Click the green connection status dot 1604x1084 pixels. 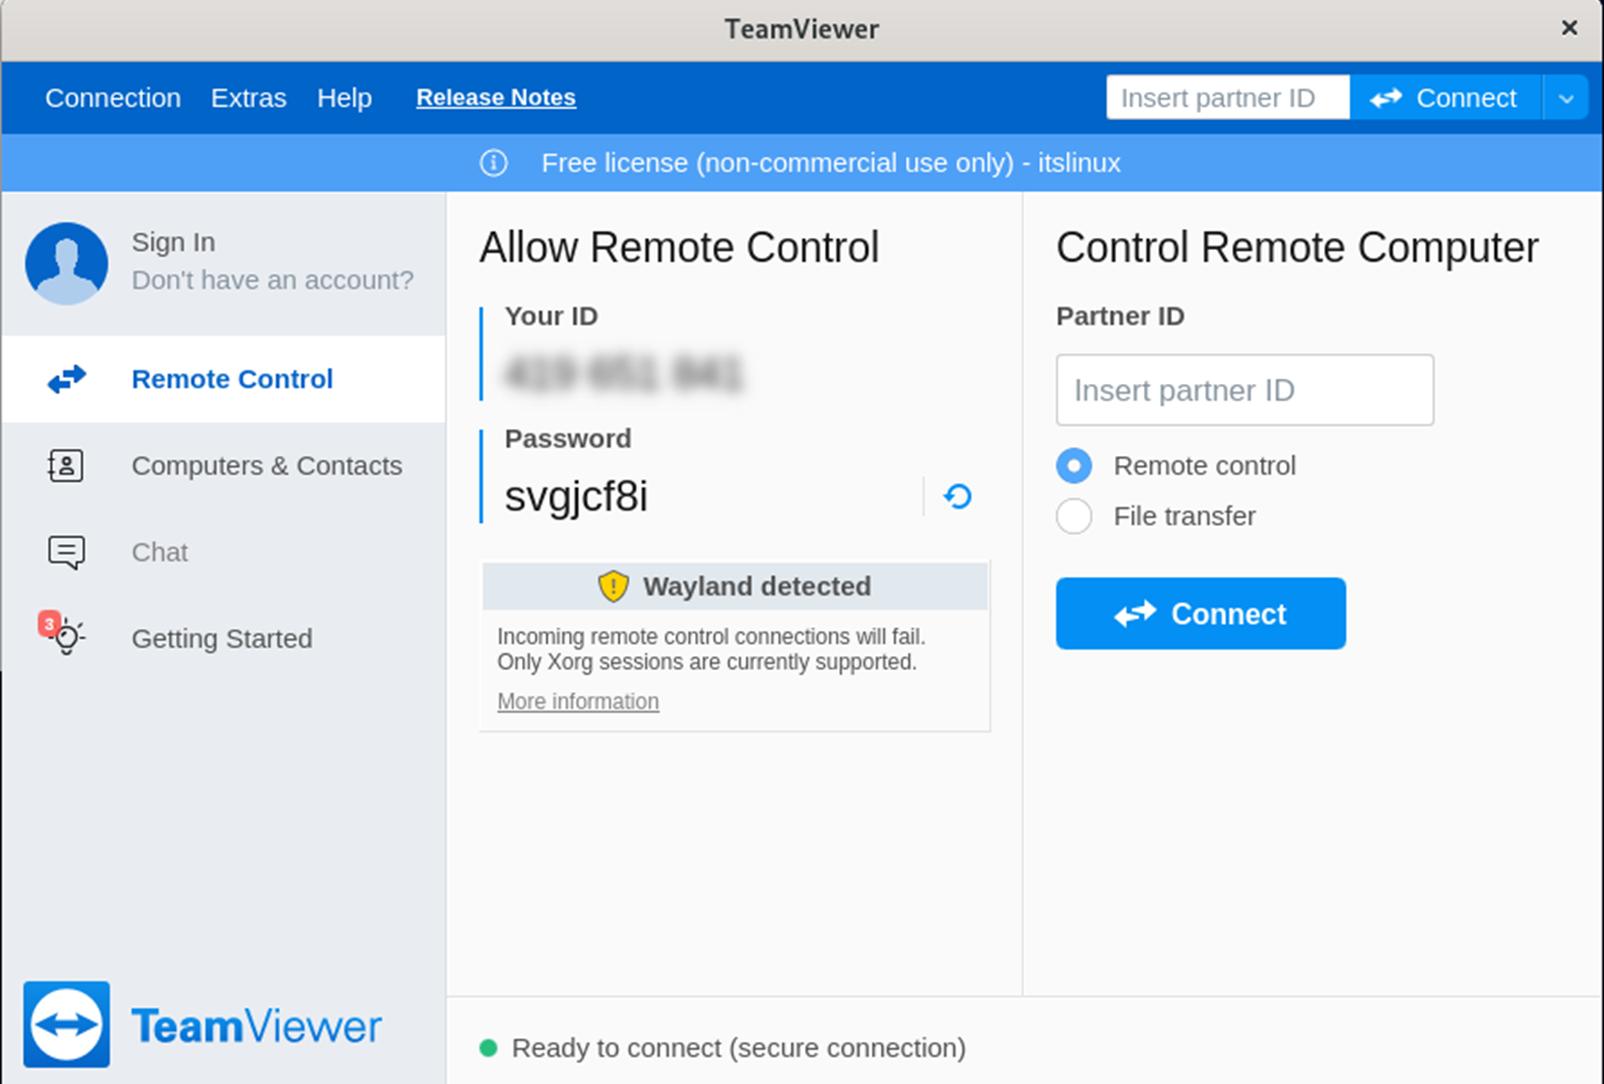point(488,1048)
